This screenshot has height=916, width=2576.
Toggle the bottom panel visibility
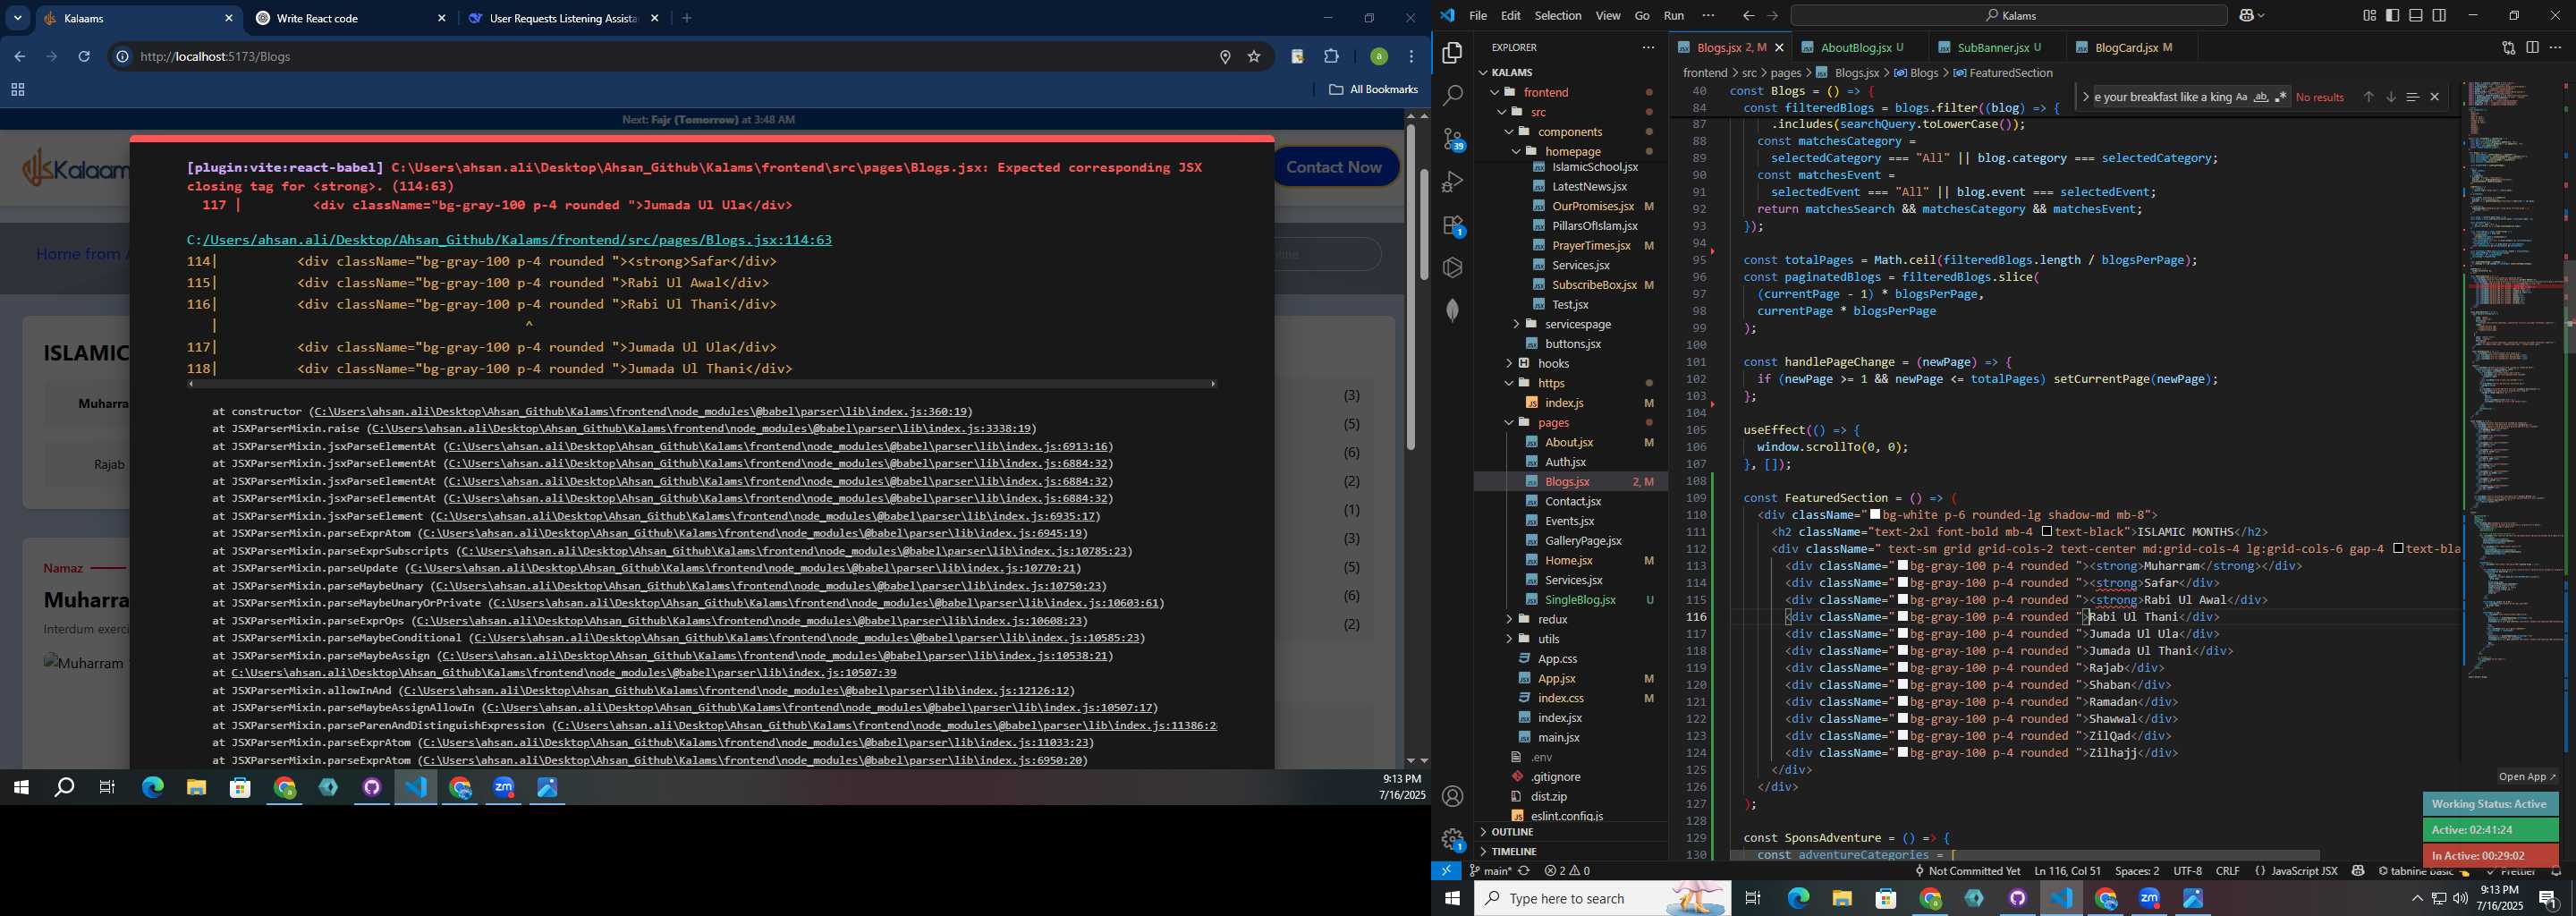coord(2416,16)
